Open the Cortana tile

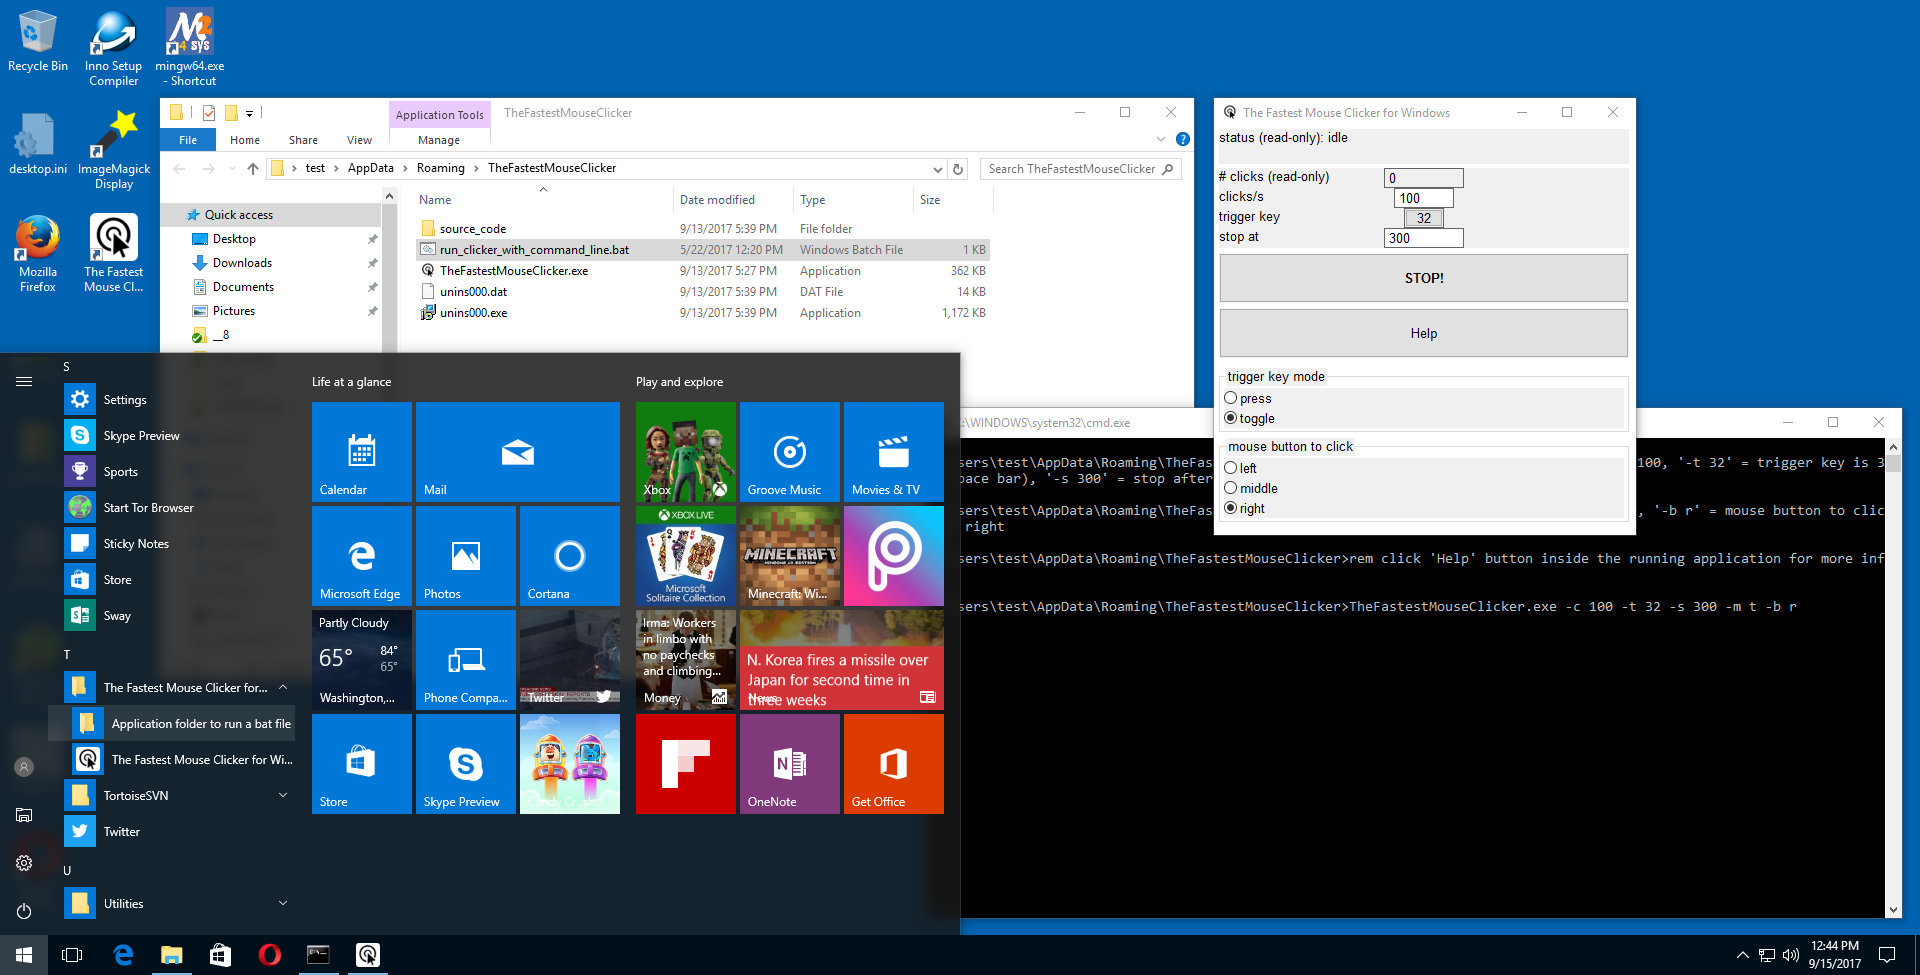(569, 556)
